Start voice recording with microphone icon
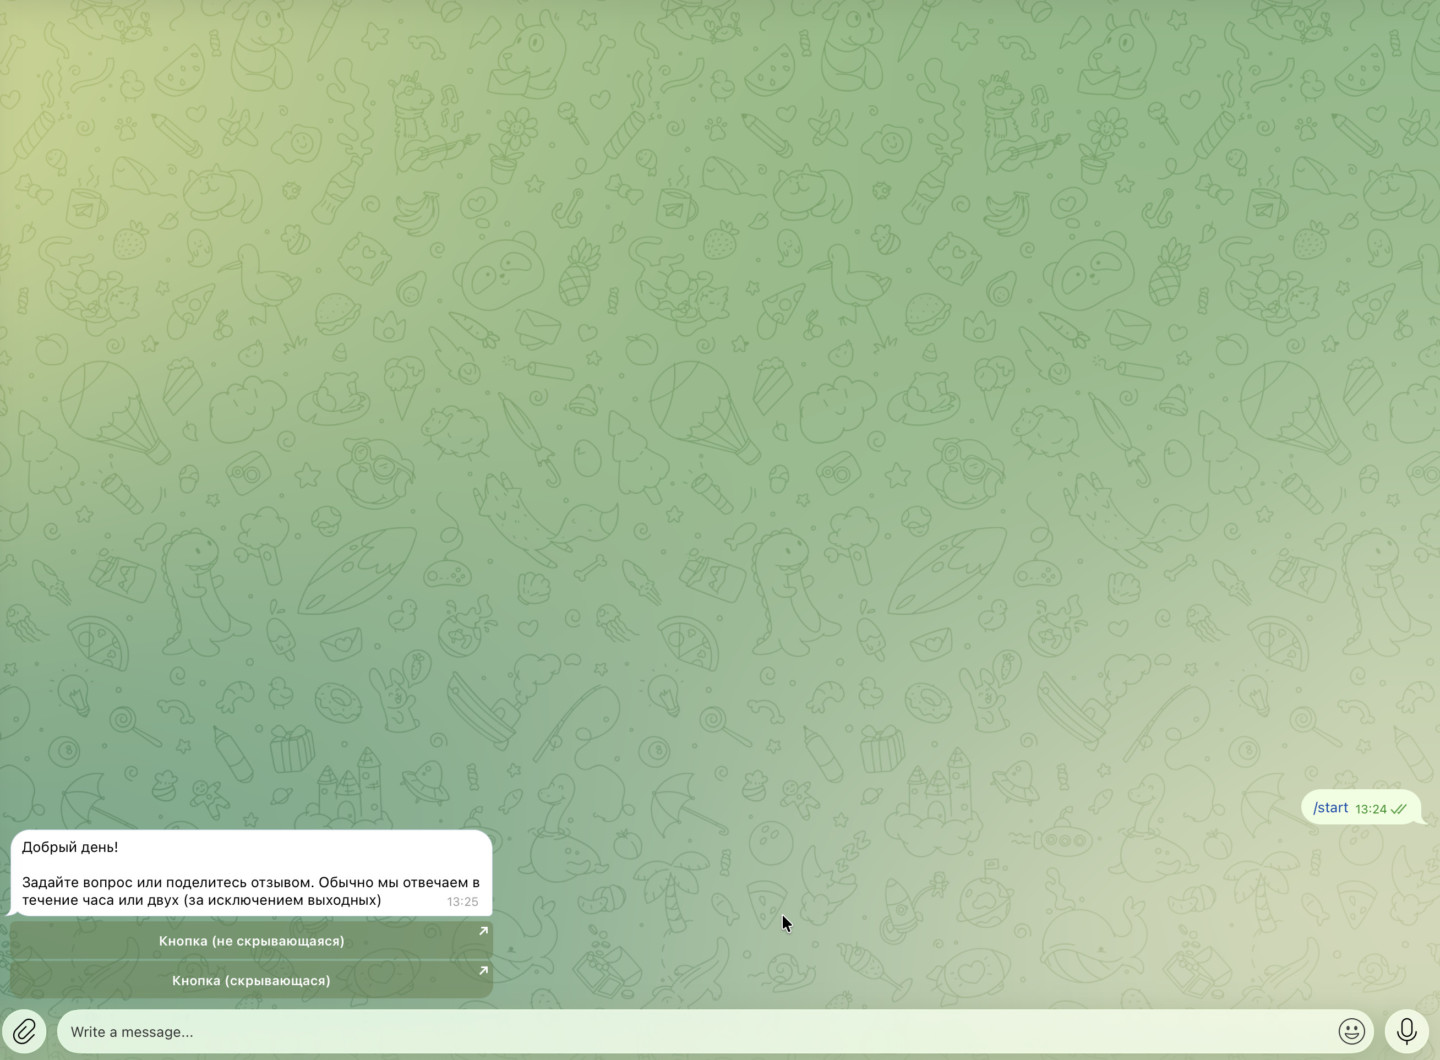Image resolution: width=1440 pixels, height=1060 pixels. click(1406, 1031)
